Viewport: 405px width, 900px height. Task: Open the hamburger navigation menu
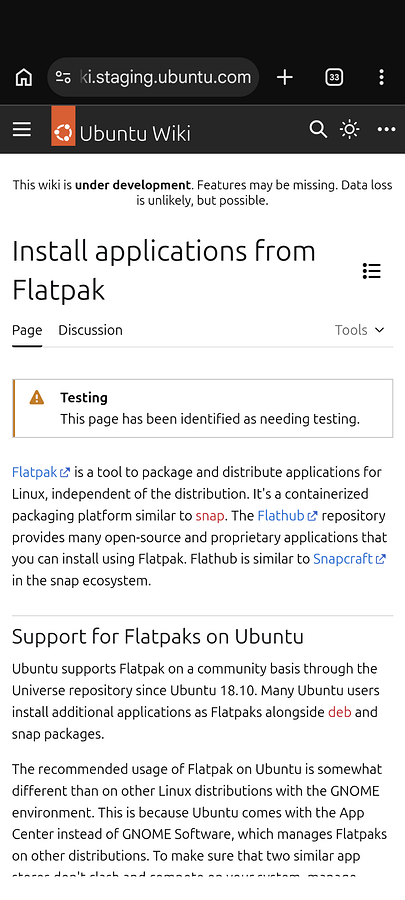pos(22,129)
